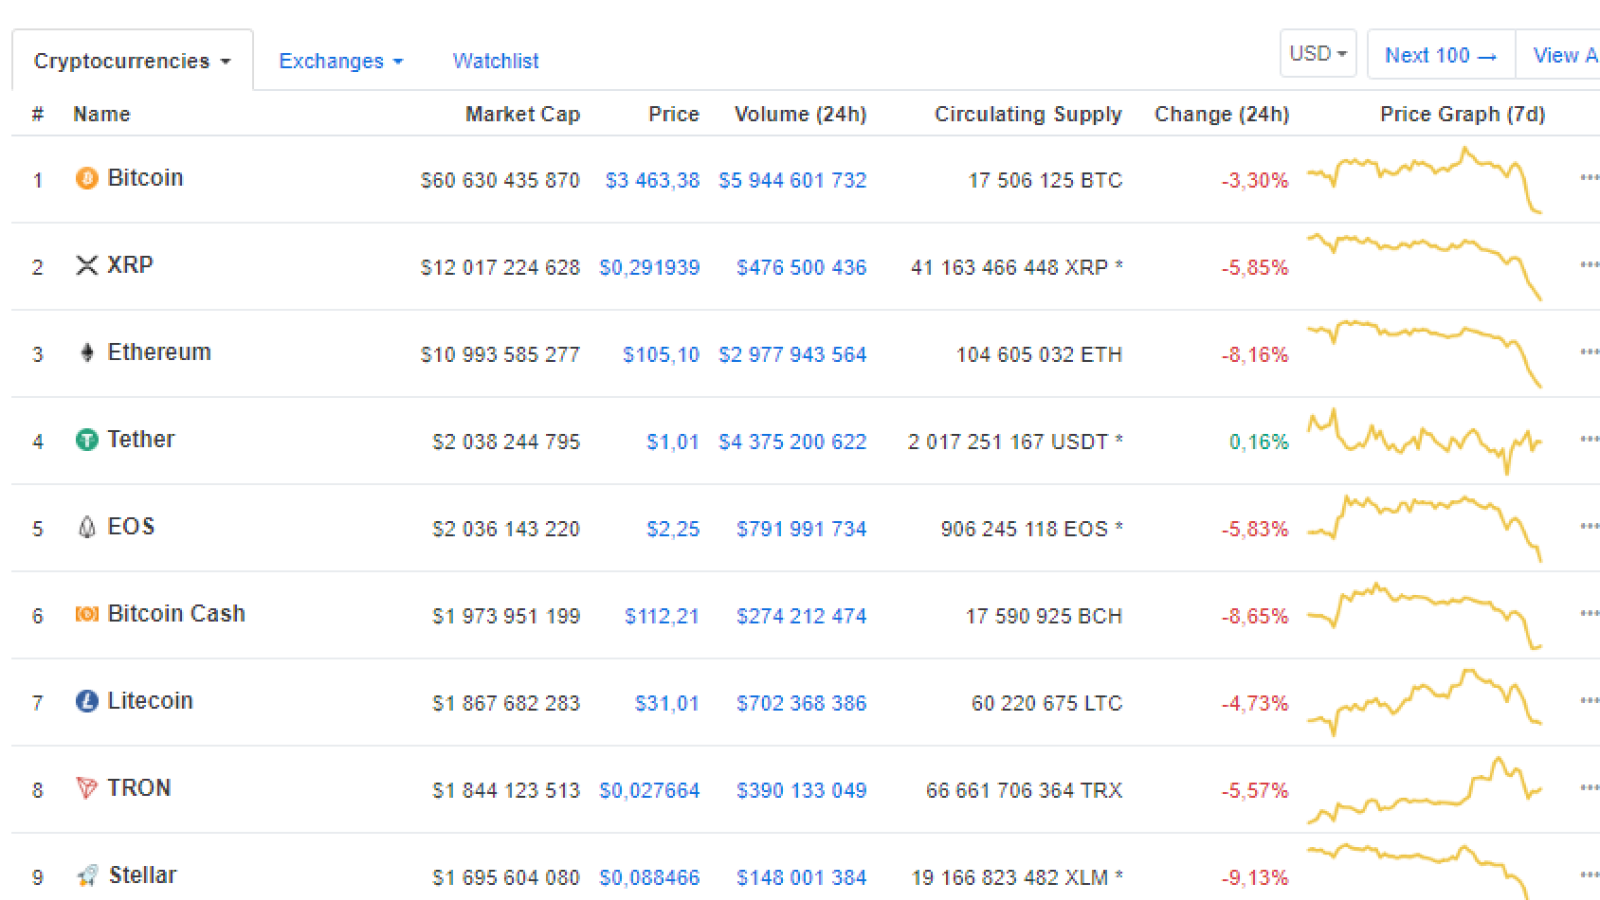Open the more-options dots for Litecoin
The image size is (1600, 900).
point(1589,700)
